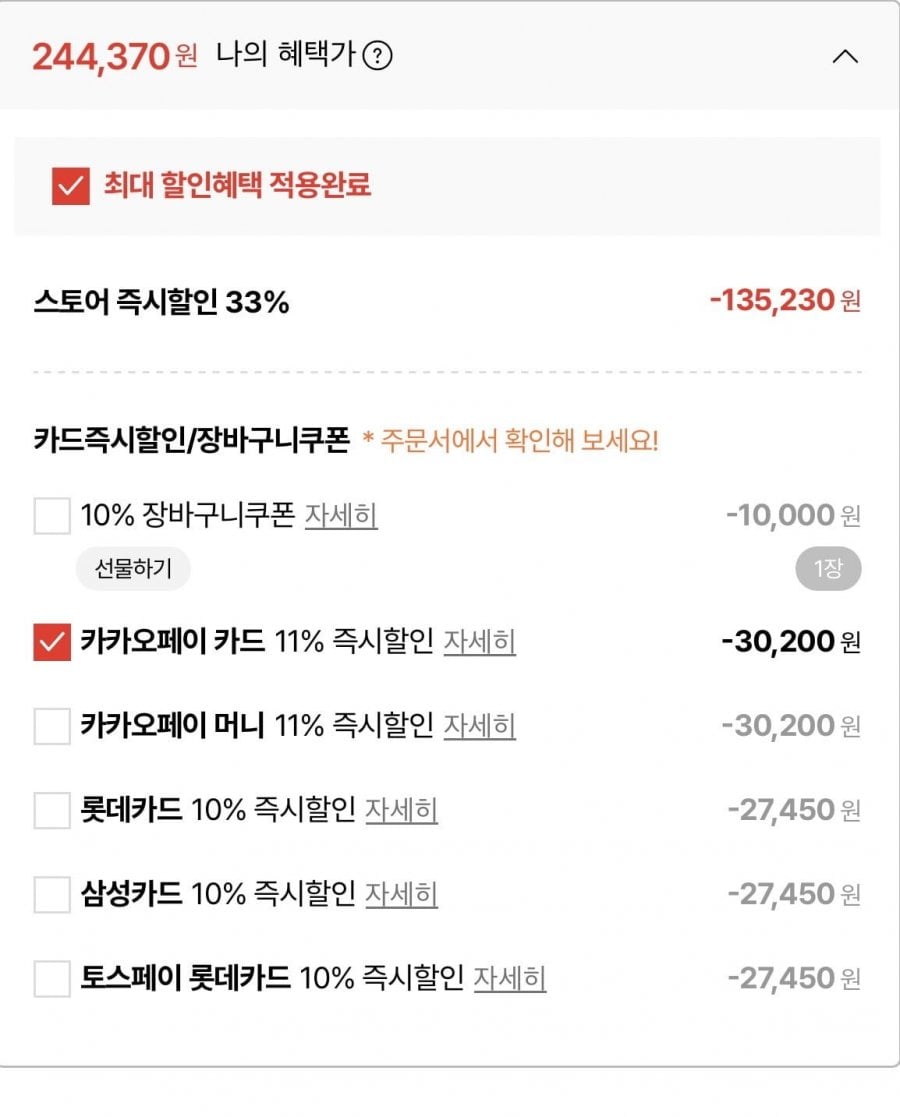Collapse the benefit price panel chevron
This screenshot has height=1117, width=900.
(x=845, y=57)
